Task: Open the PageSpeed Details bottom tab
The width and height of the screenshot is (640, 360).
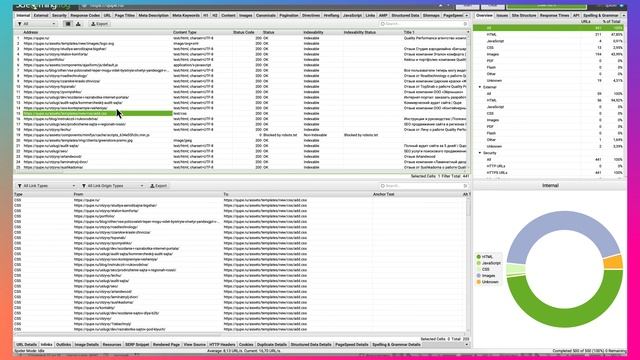Action: (x=351, y=344)
